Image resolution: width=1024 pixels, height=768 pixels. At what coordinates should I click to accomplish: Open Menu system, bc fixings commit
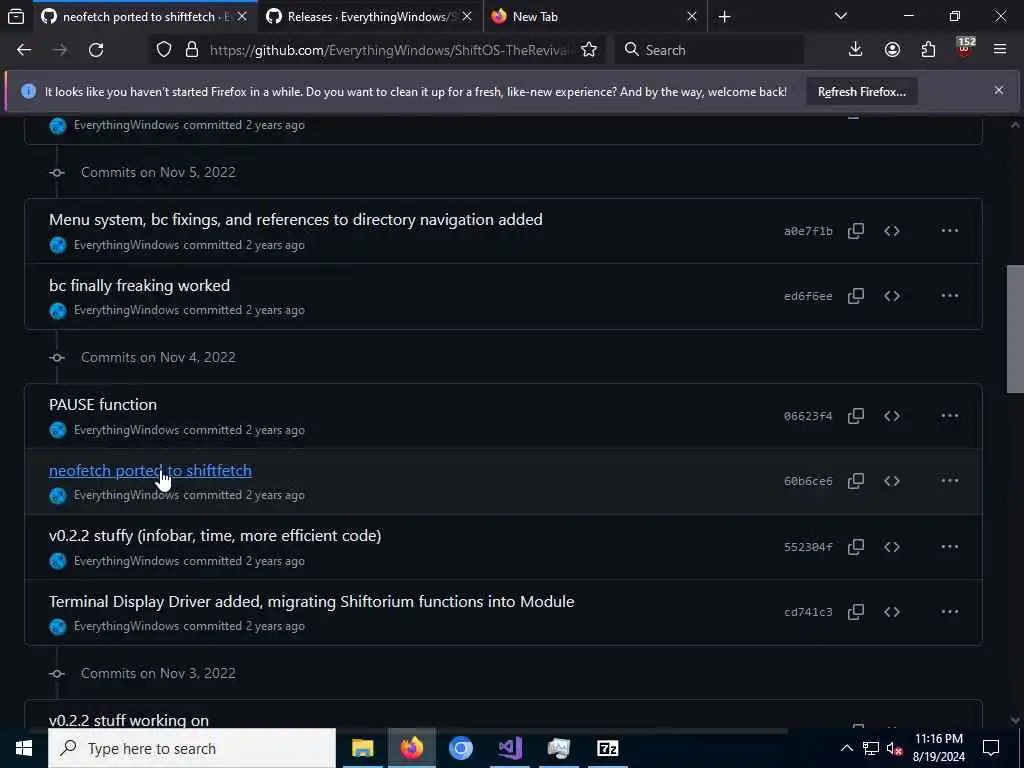tap(295, 219)
